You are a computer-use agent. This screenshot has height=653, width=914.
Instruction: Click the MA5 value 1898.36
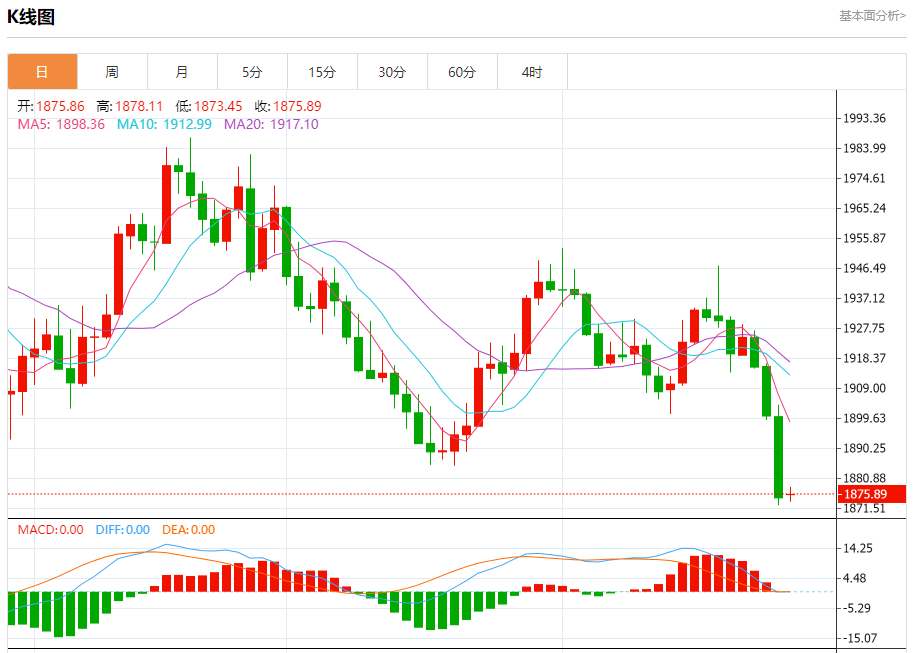tap(80, 124)
